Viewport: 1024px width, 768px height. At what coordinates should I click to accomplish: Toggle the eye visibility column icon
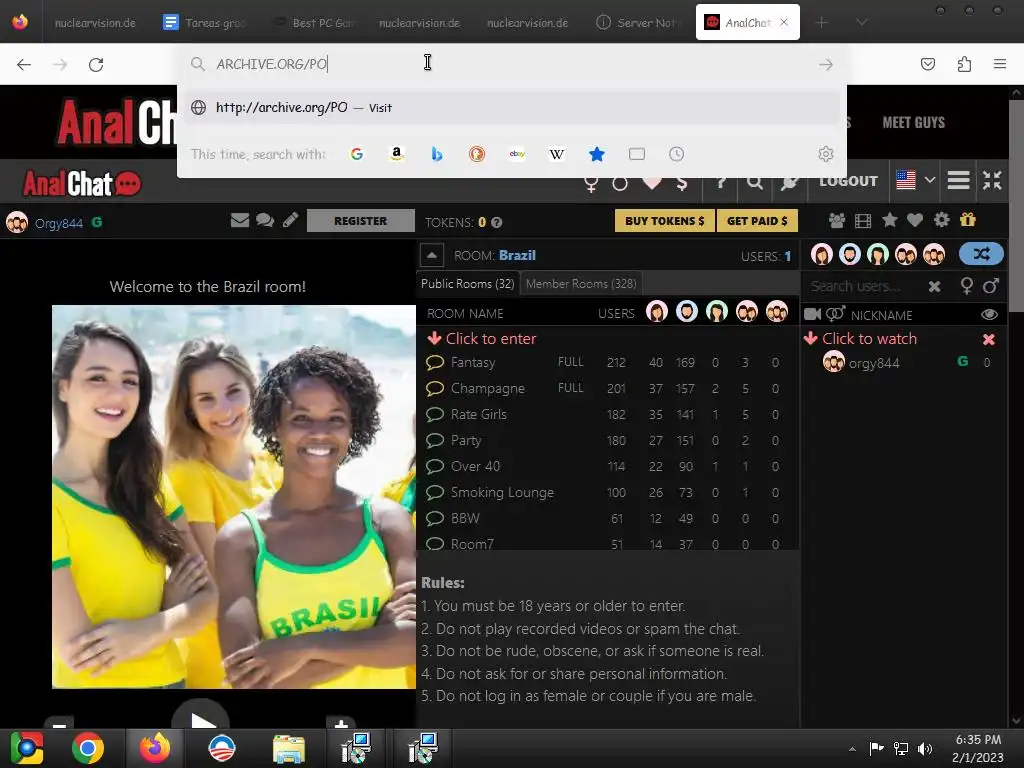pos(989,315)
